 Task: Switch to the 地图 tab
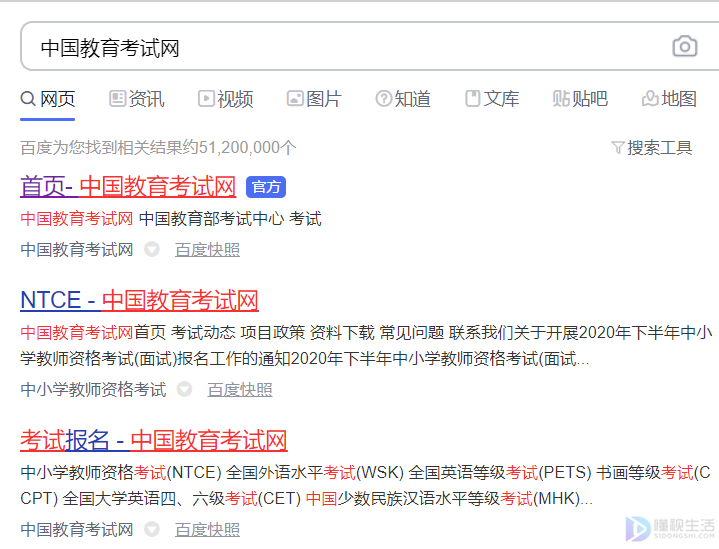click(x=669, y=99)
